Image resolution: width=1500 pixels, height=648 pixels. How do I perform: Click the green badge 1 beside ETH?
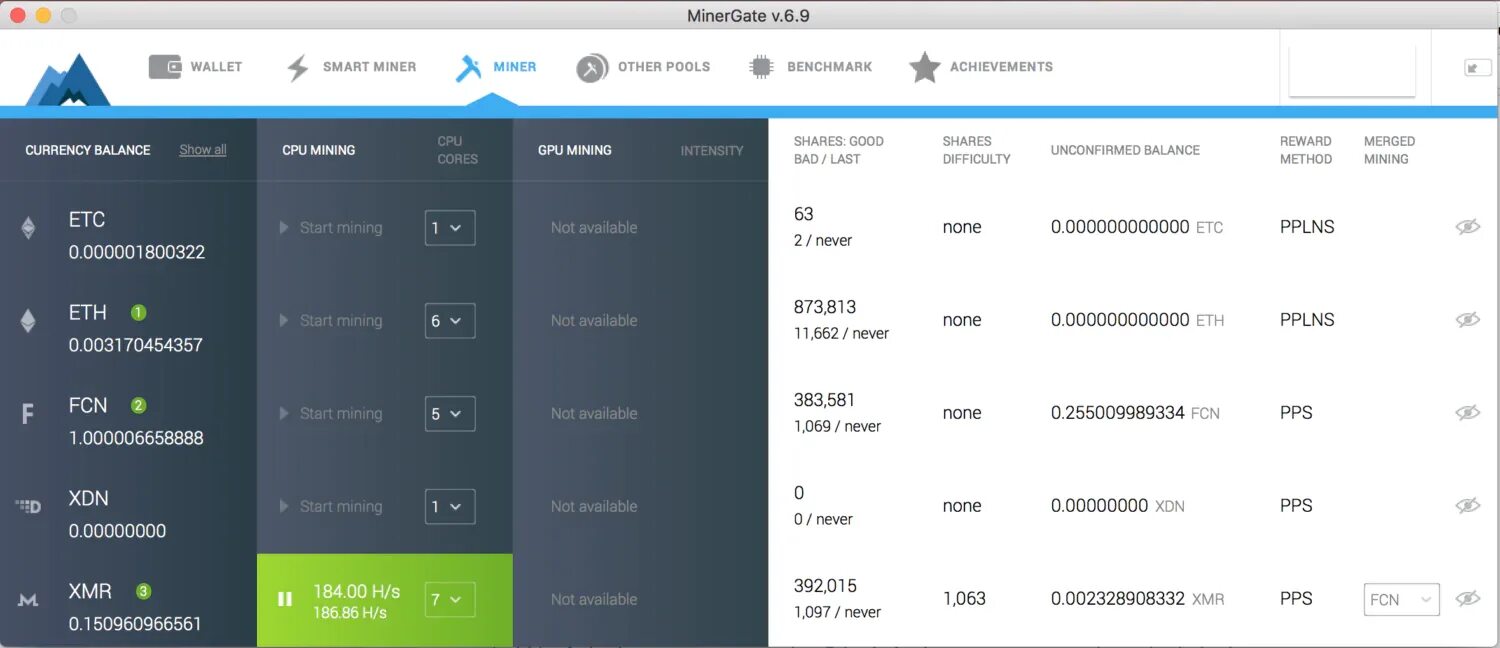coord(138,312)
